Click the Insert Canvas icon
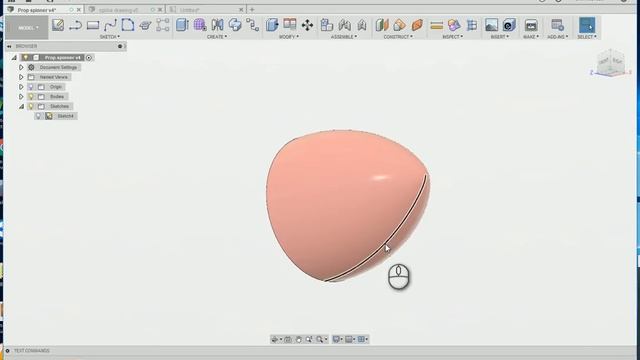 click(509, 25)
